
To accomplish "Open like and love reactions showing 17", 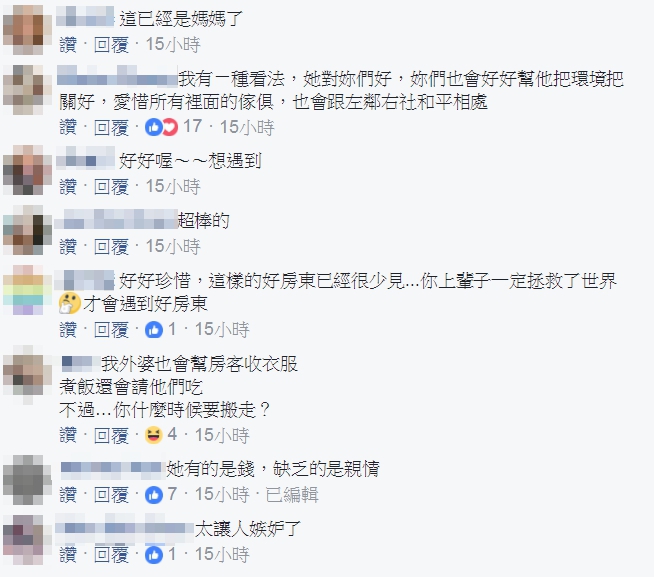I will 173,127.
